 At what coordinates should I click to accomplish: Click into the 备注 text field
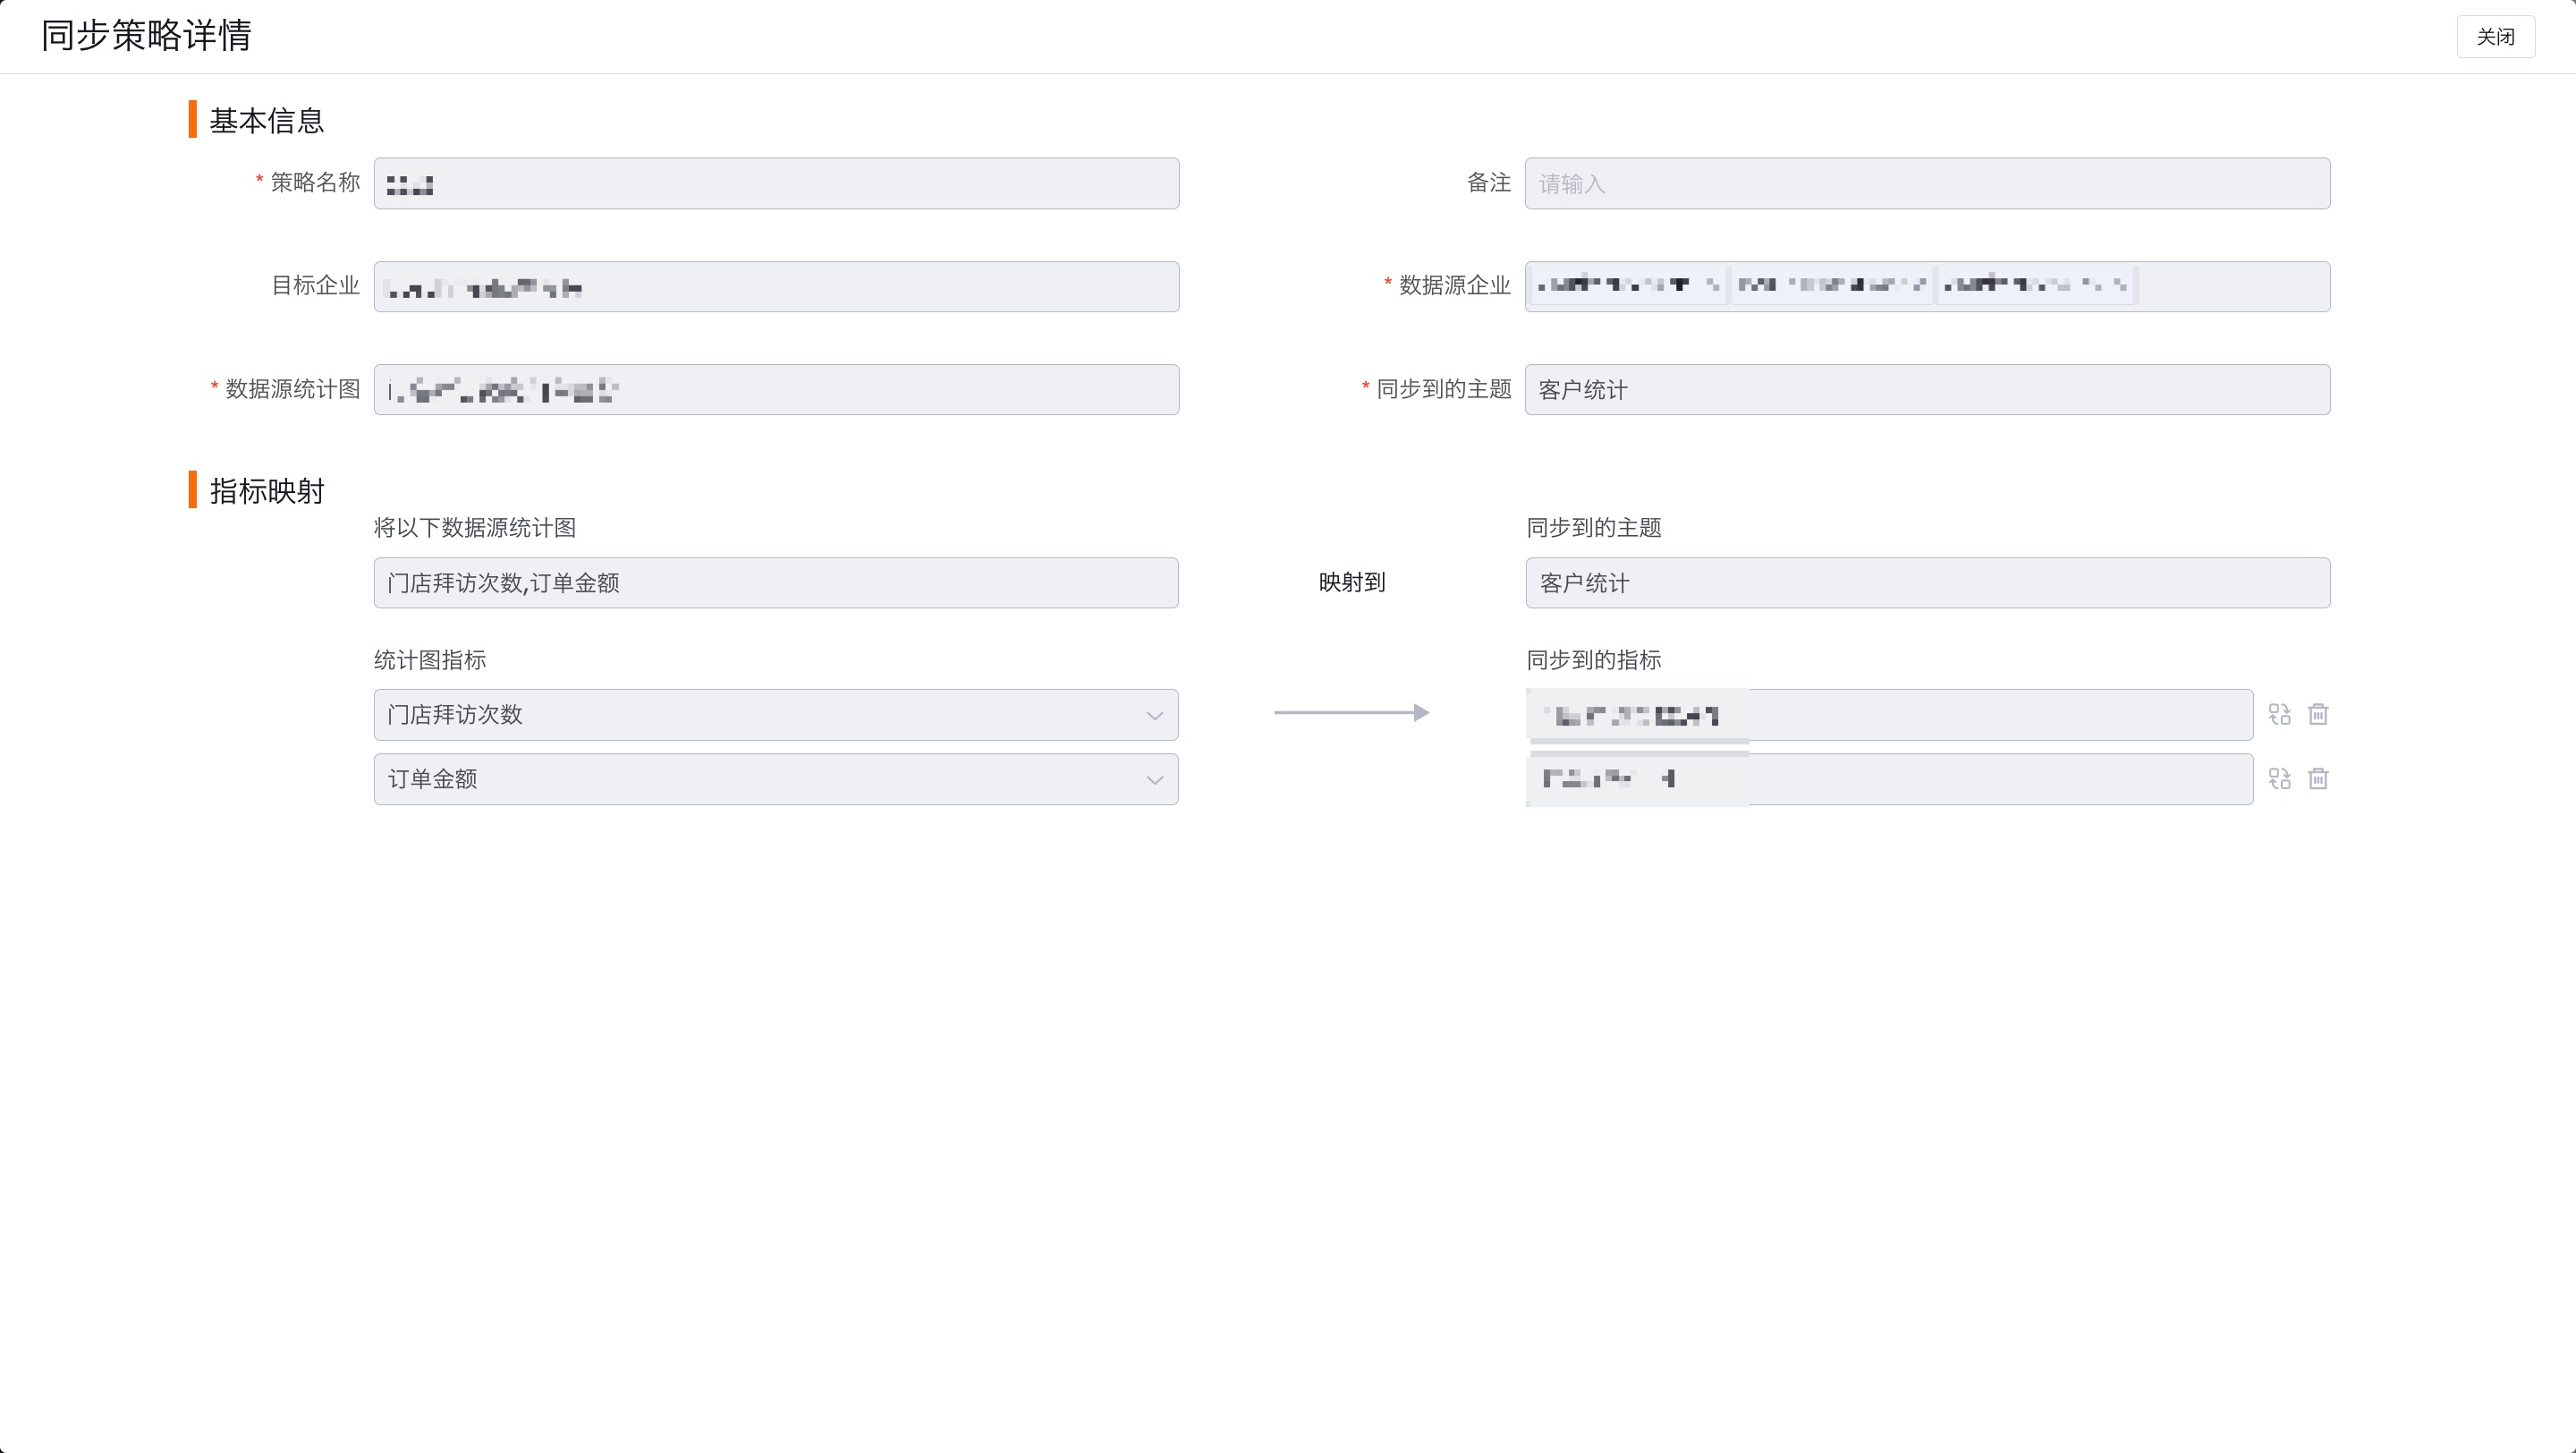point(1927,184)
